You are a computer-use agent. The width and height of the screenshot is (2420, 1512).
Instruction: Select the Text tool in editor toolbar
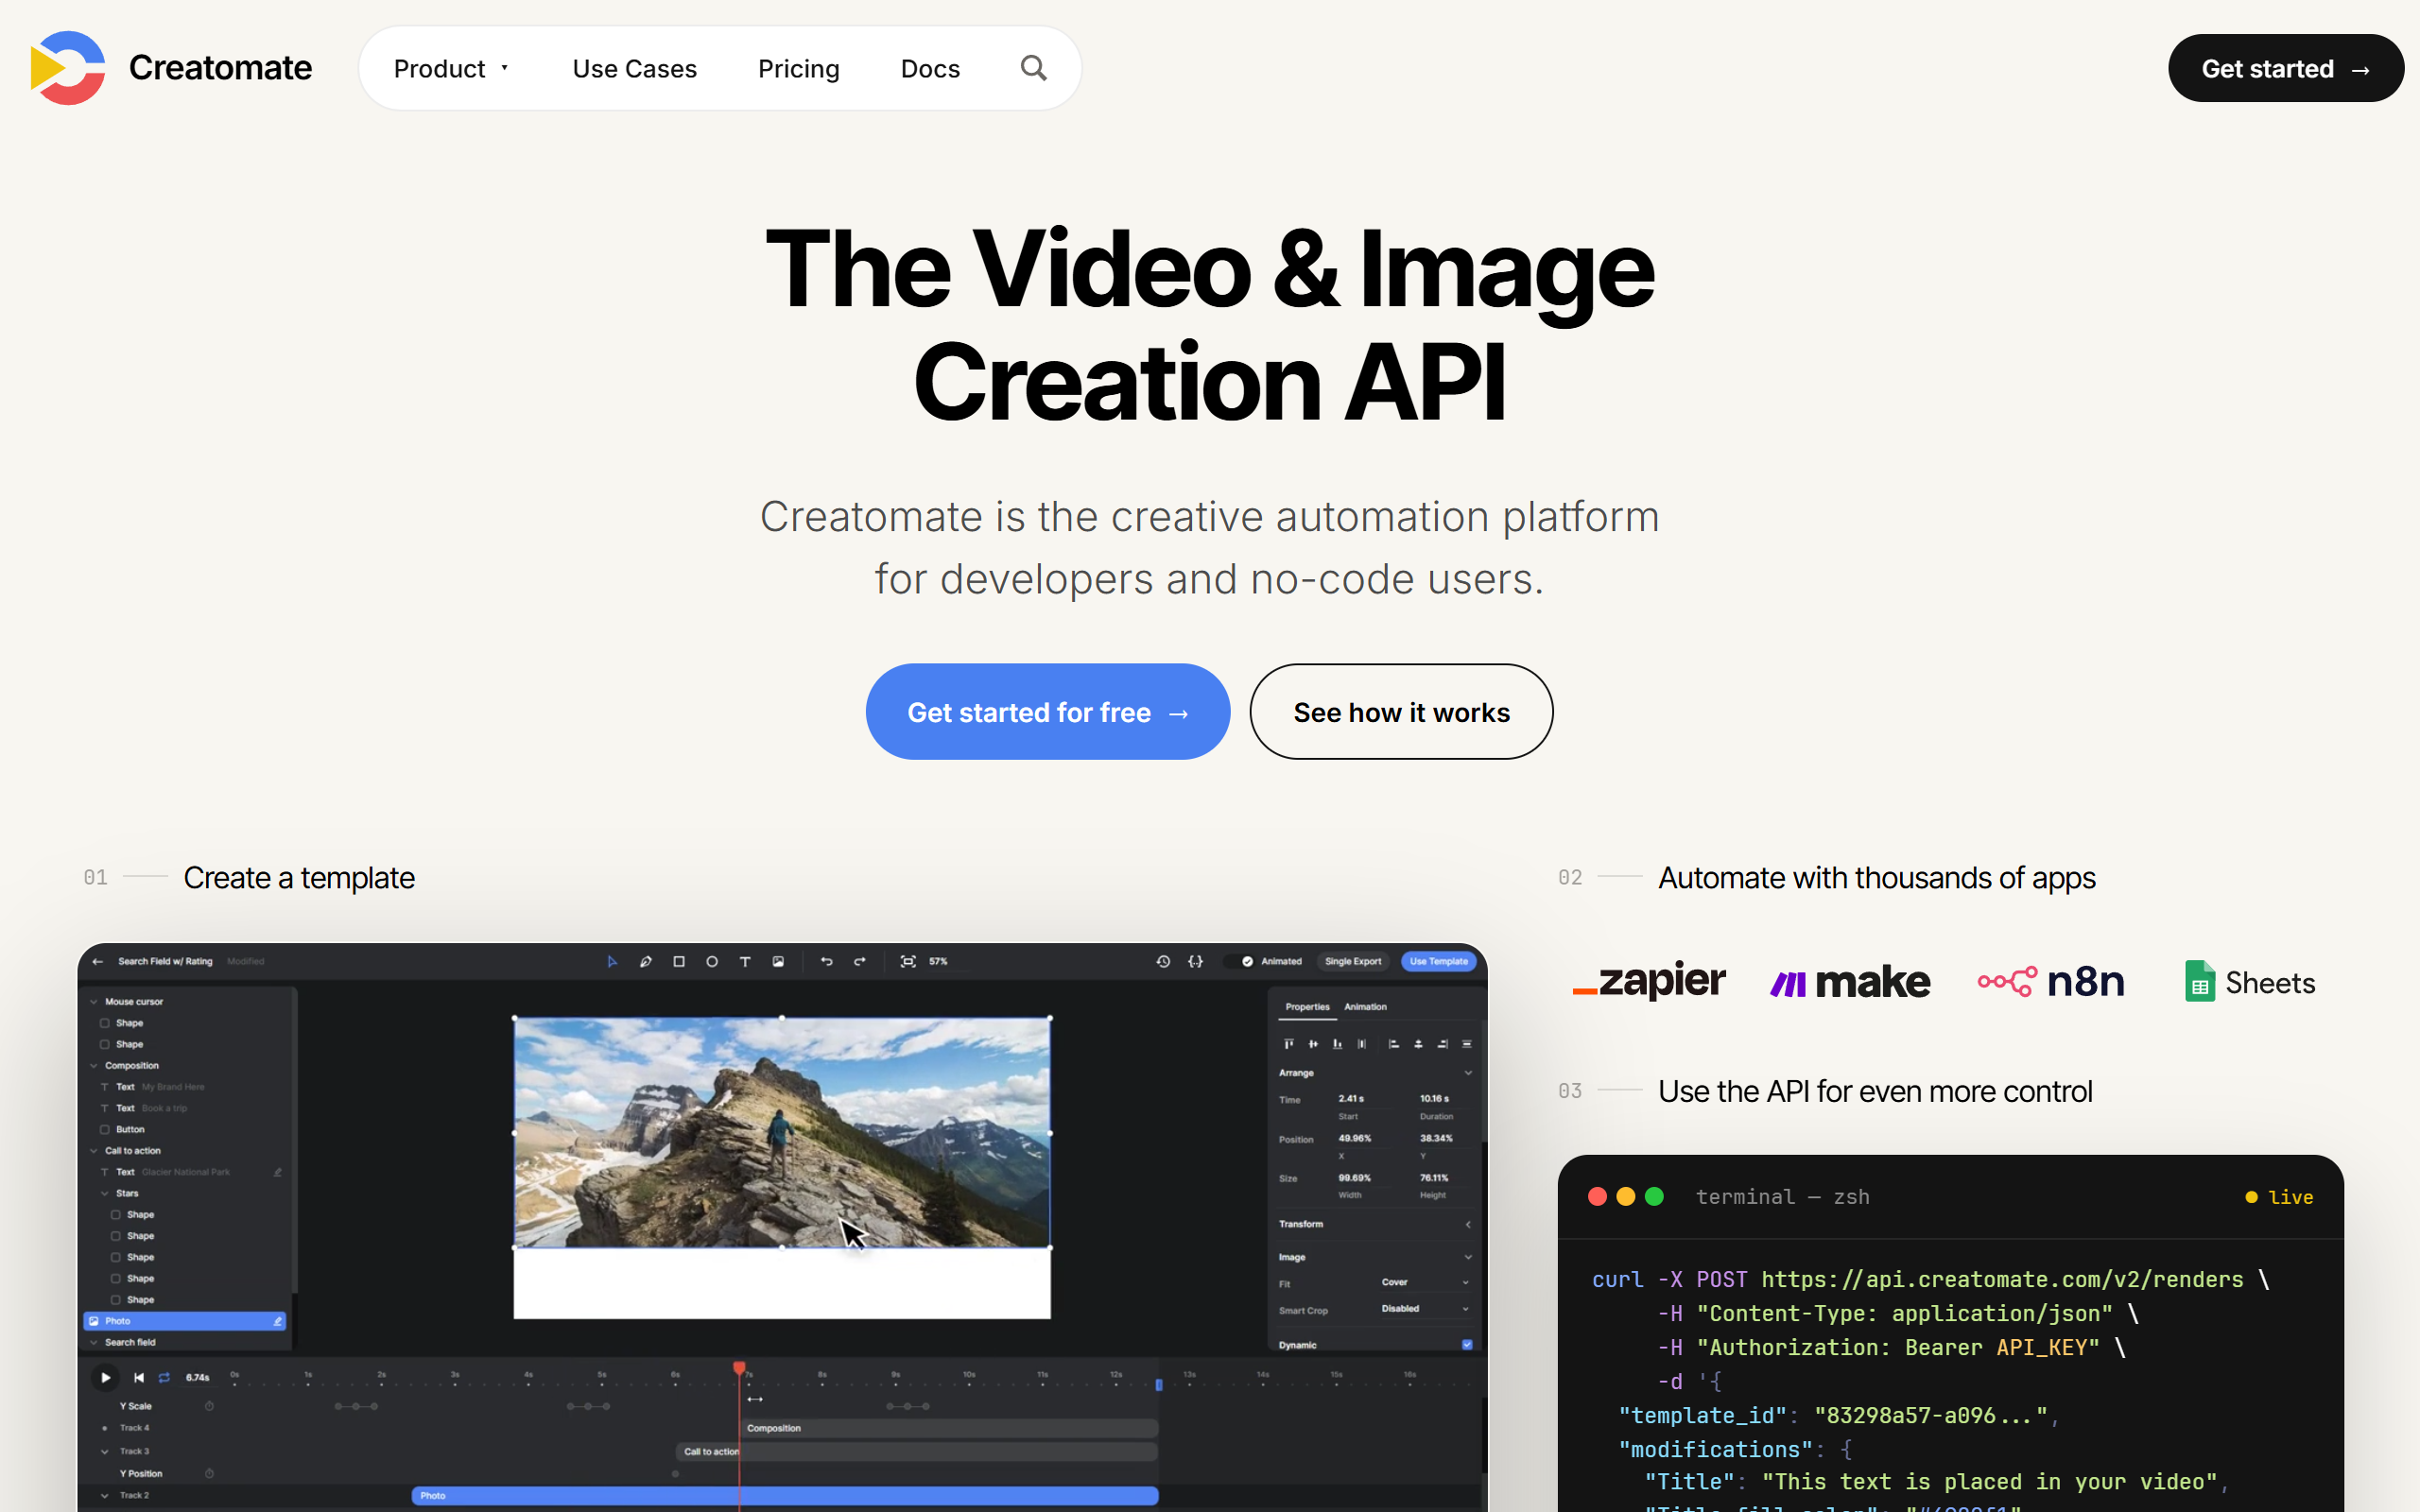click(745, 961)
